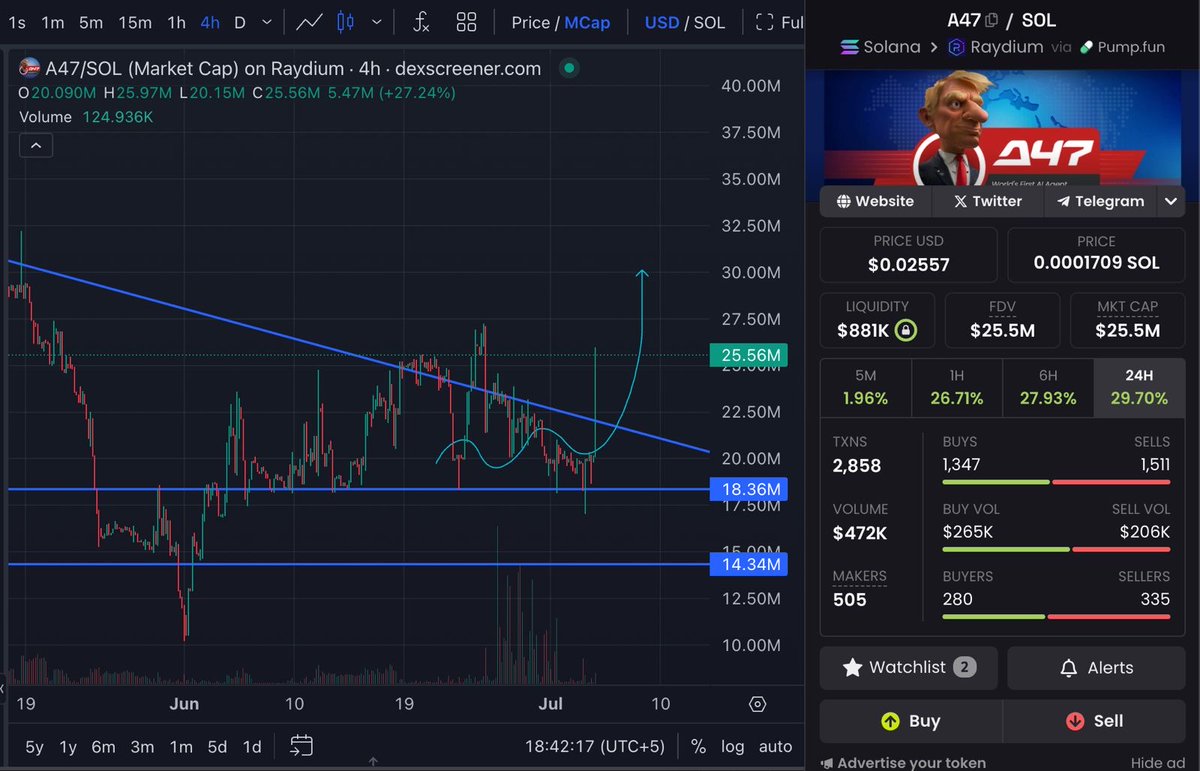Image resolution: width=1200 pixels, height=771 pixels.
Task: Open the chart layout grid icon
Action: point(466,22)
